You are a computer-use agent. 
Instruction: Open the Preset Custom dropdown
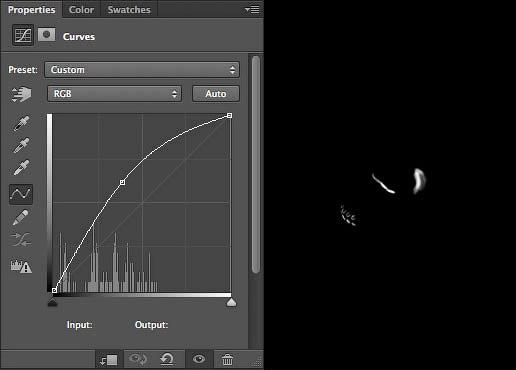(142, 70)
